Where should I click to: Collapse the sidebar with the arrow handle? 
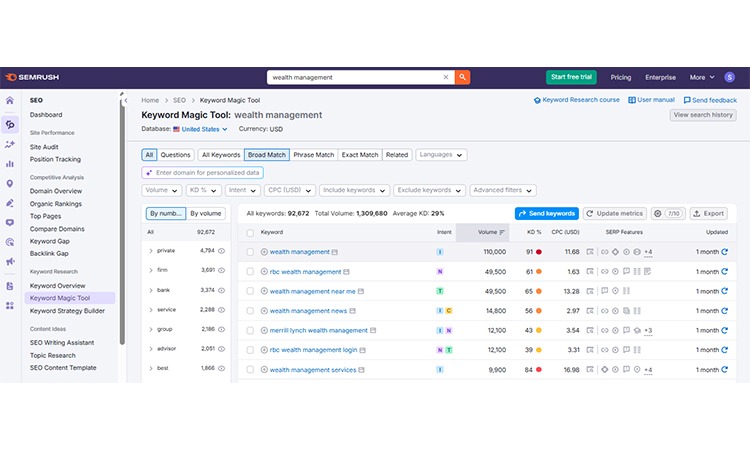pos(126,100)
